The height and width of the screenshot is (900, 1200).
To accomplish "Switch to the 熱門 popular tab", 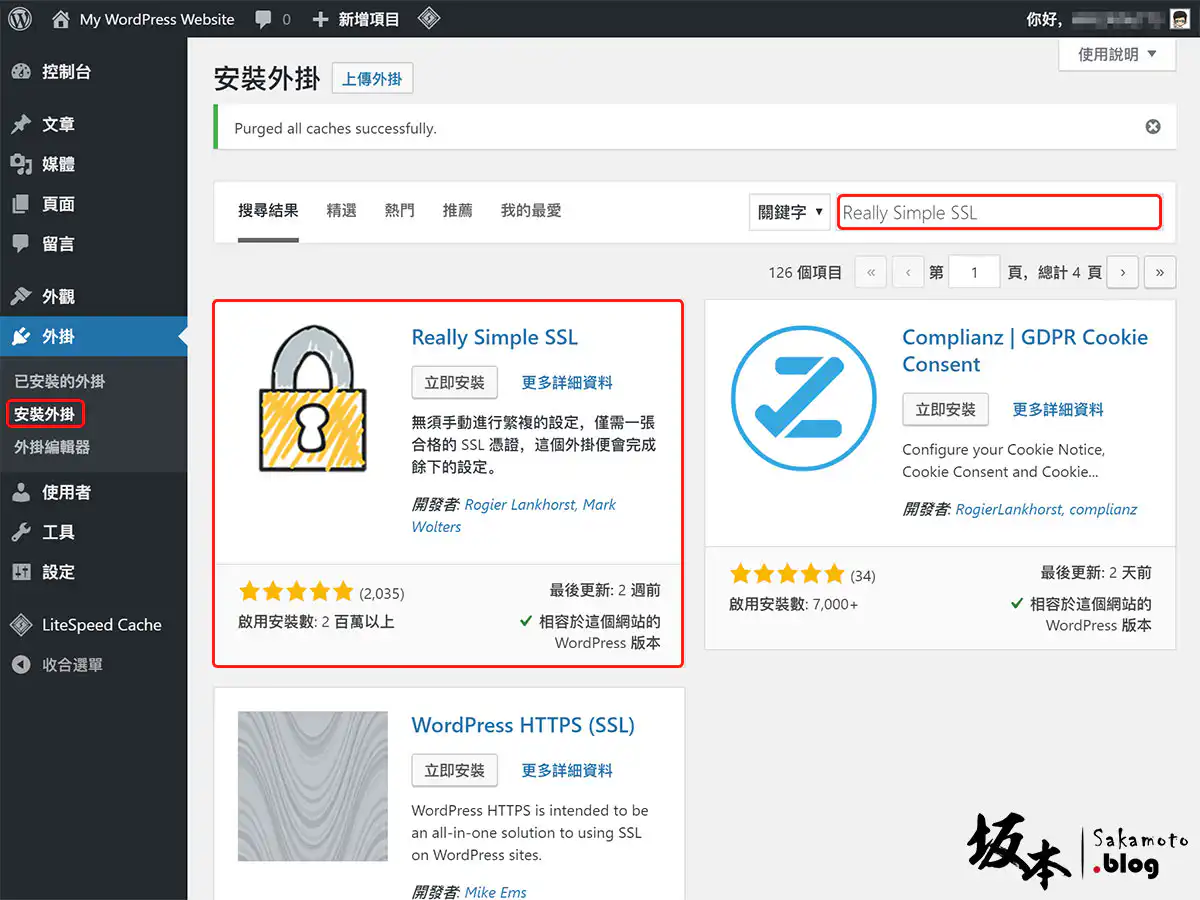I will pos(399,211).
